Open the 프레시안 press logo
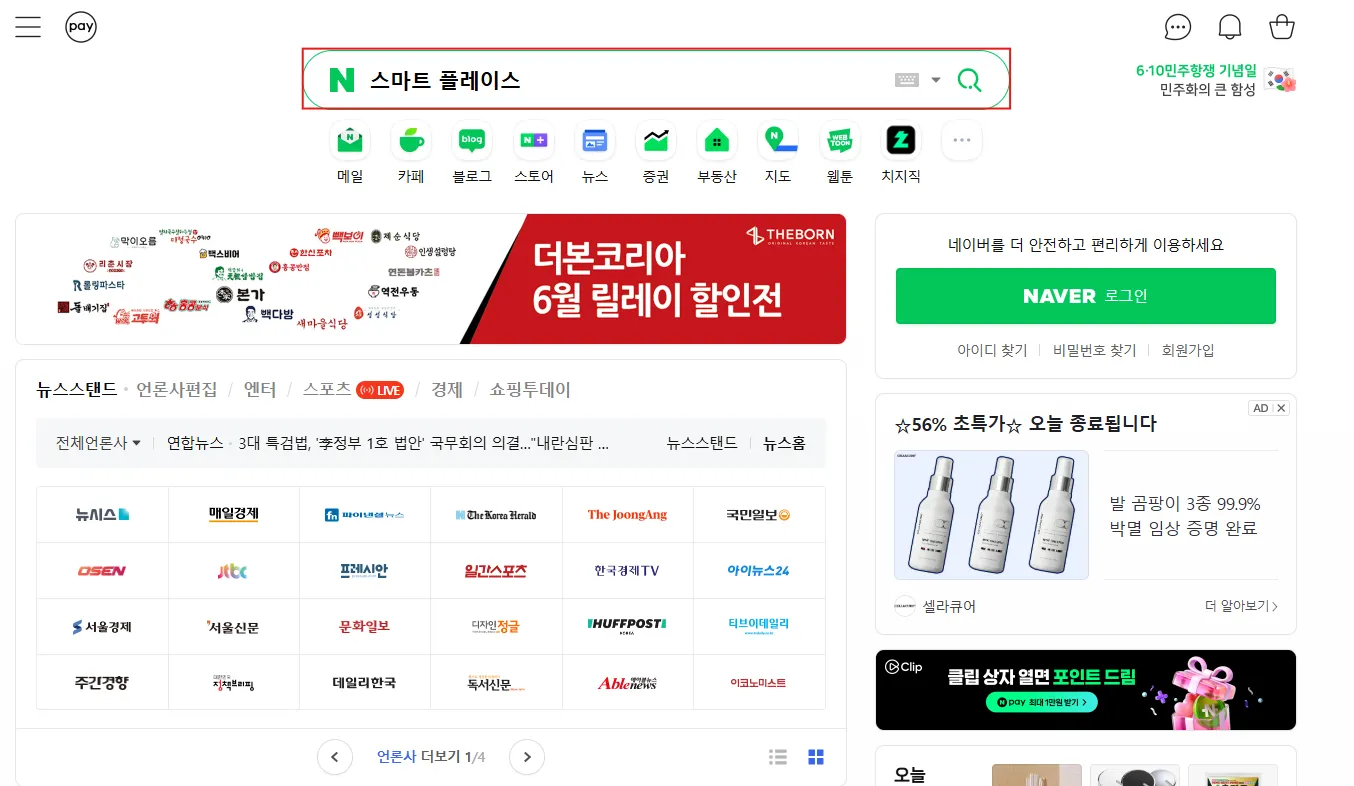This screenshot has width=1354, height=786. pyautogui.click(x=365, y=571)
